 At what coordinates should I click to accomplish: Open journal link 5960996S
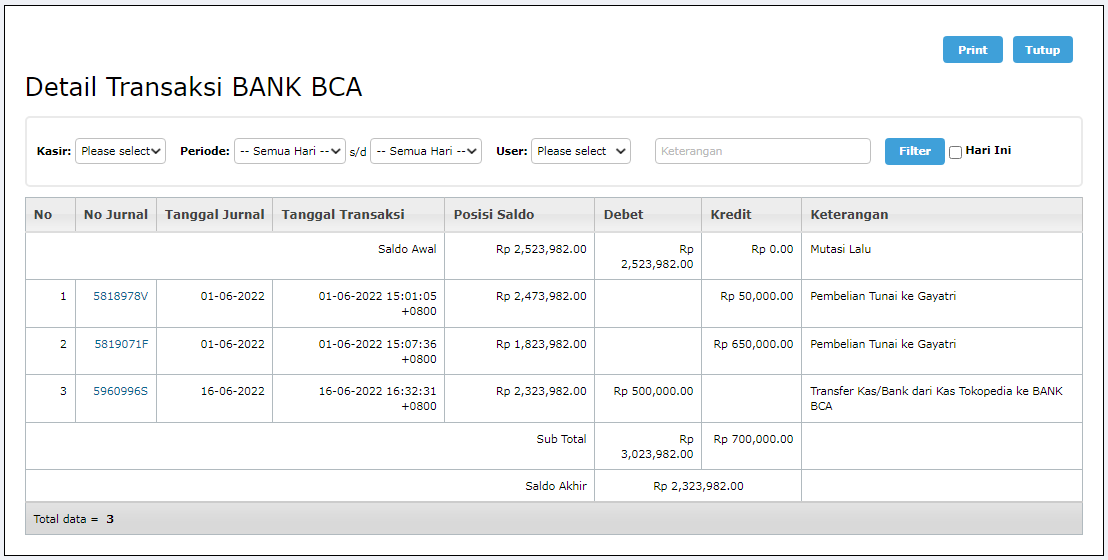click(x=121, y=391)
